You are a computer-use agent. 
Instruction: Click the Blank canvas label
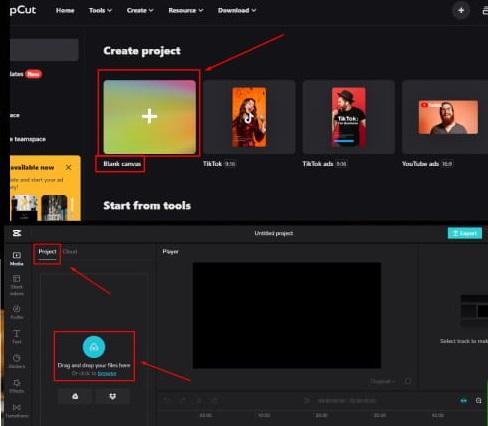122,164
